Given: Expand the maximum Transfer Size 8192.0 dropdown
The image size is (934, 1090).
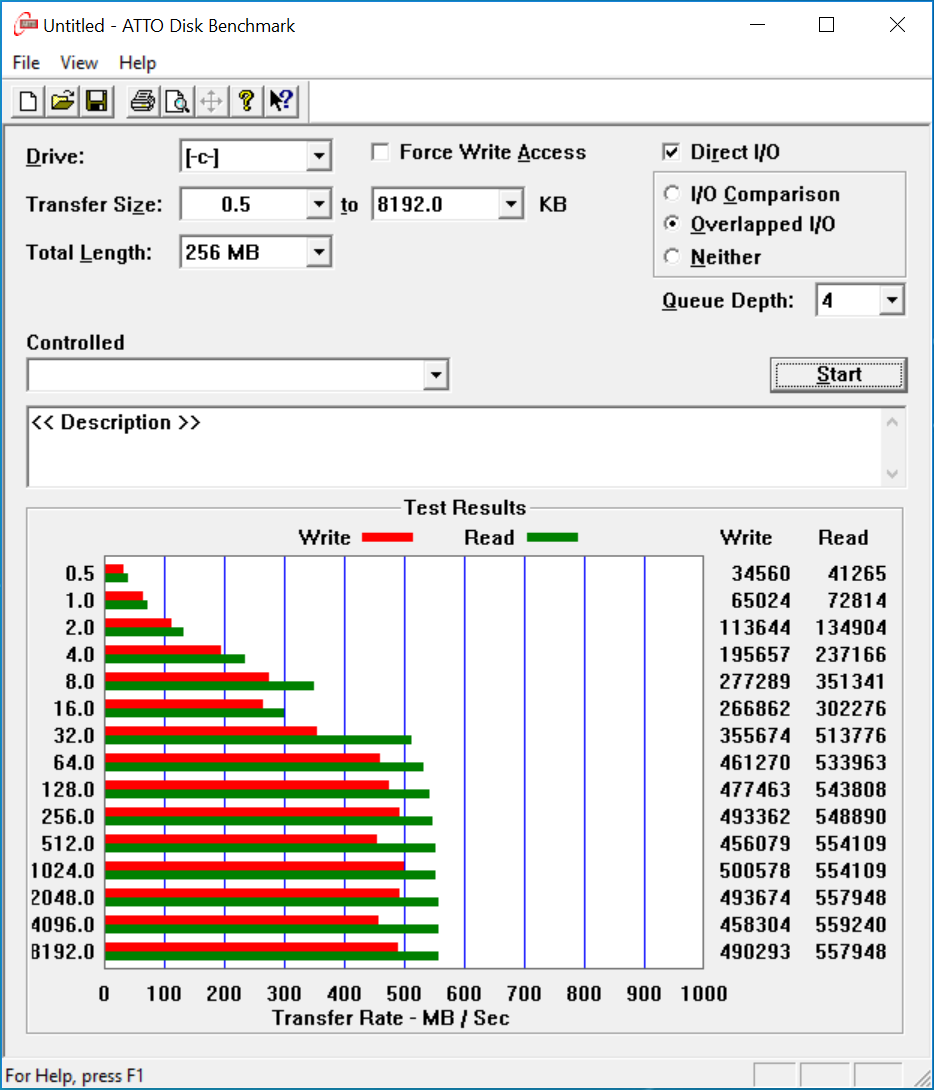Looking at the screenshot, I should pyautogui.click(x=511, y=204).
